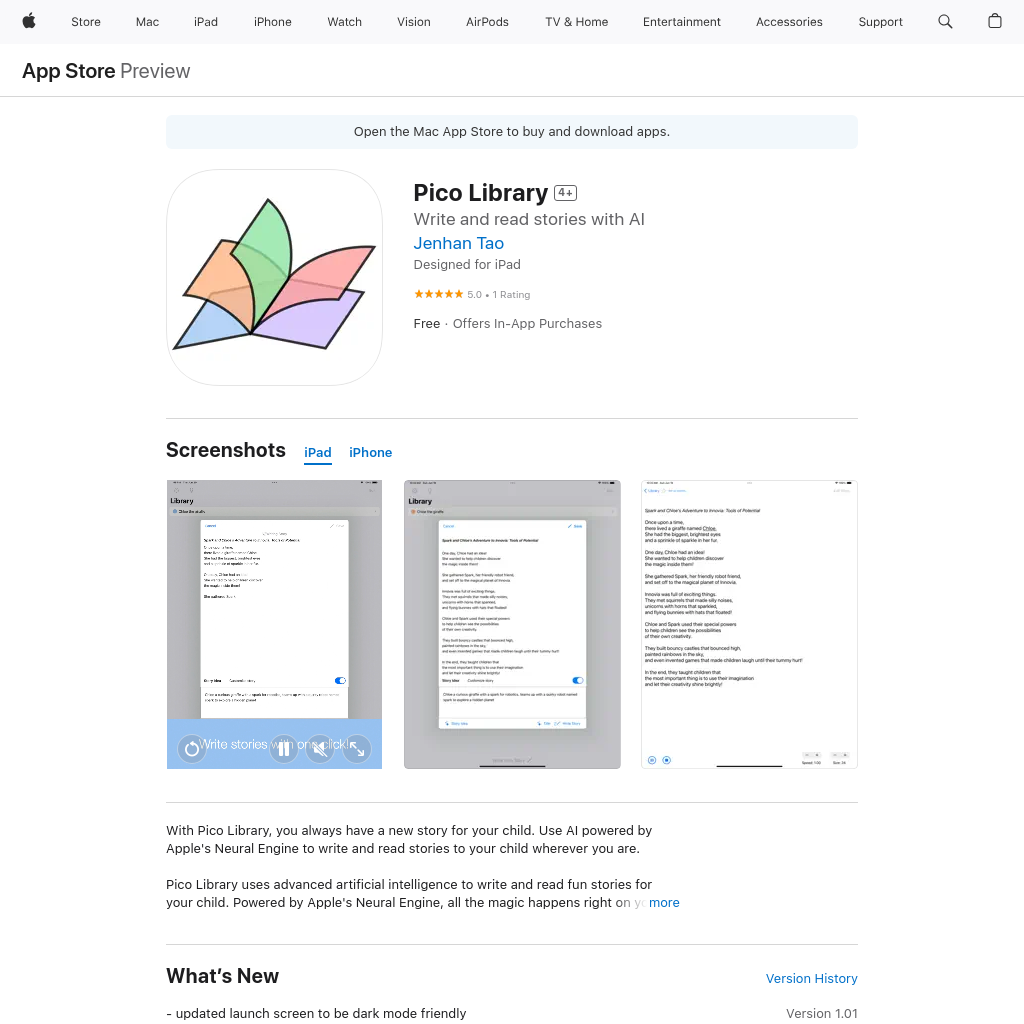Increase the reading Speed stepper

click(816, 755)
